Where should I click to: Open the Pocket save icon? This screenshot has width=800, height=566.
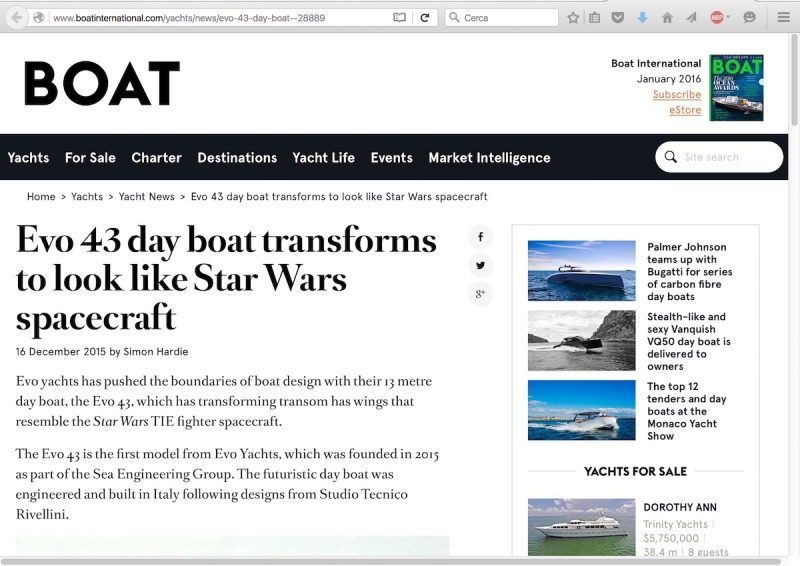[x=618, y=18]
